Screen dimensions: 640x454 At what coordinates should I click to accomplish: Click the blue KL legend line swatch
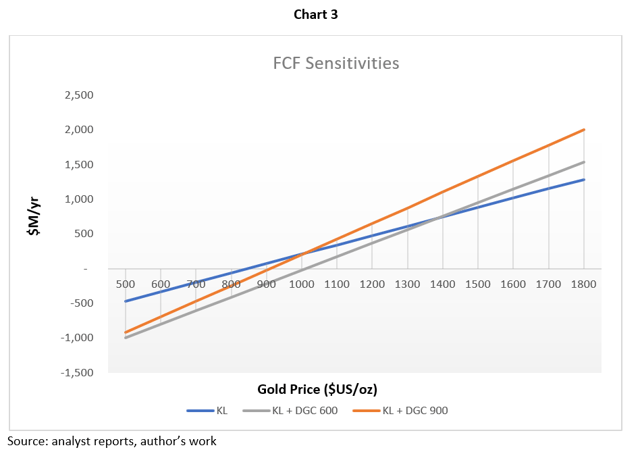pos(200,410)
